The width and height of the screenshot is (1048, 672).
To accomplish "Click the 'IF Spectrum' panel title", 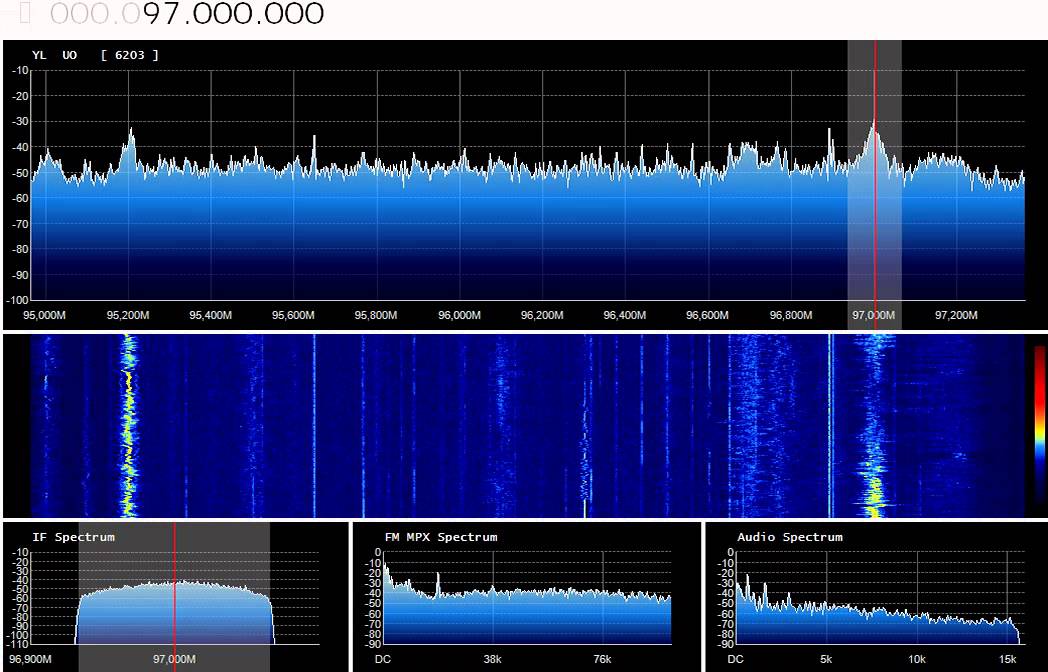I will click(74, 537).
